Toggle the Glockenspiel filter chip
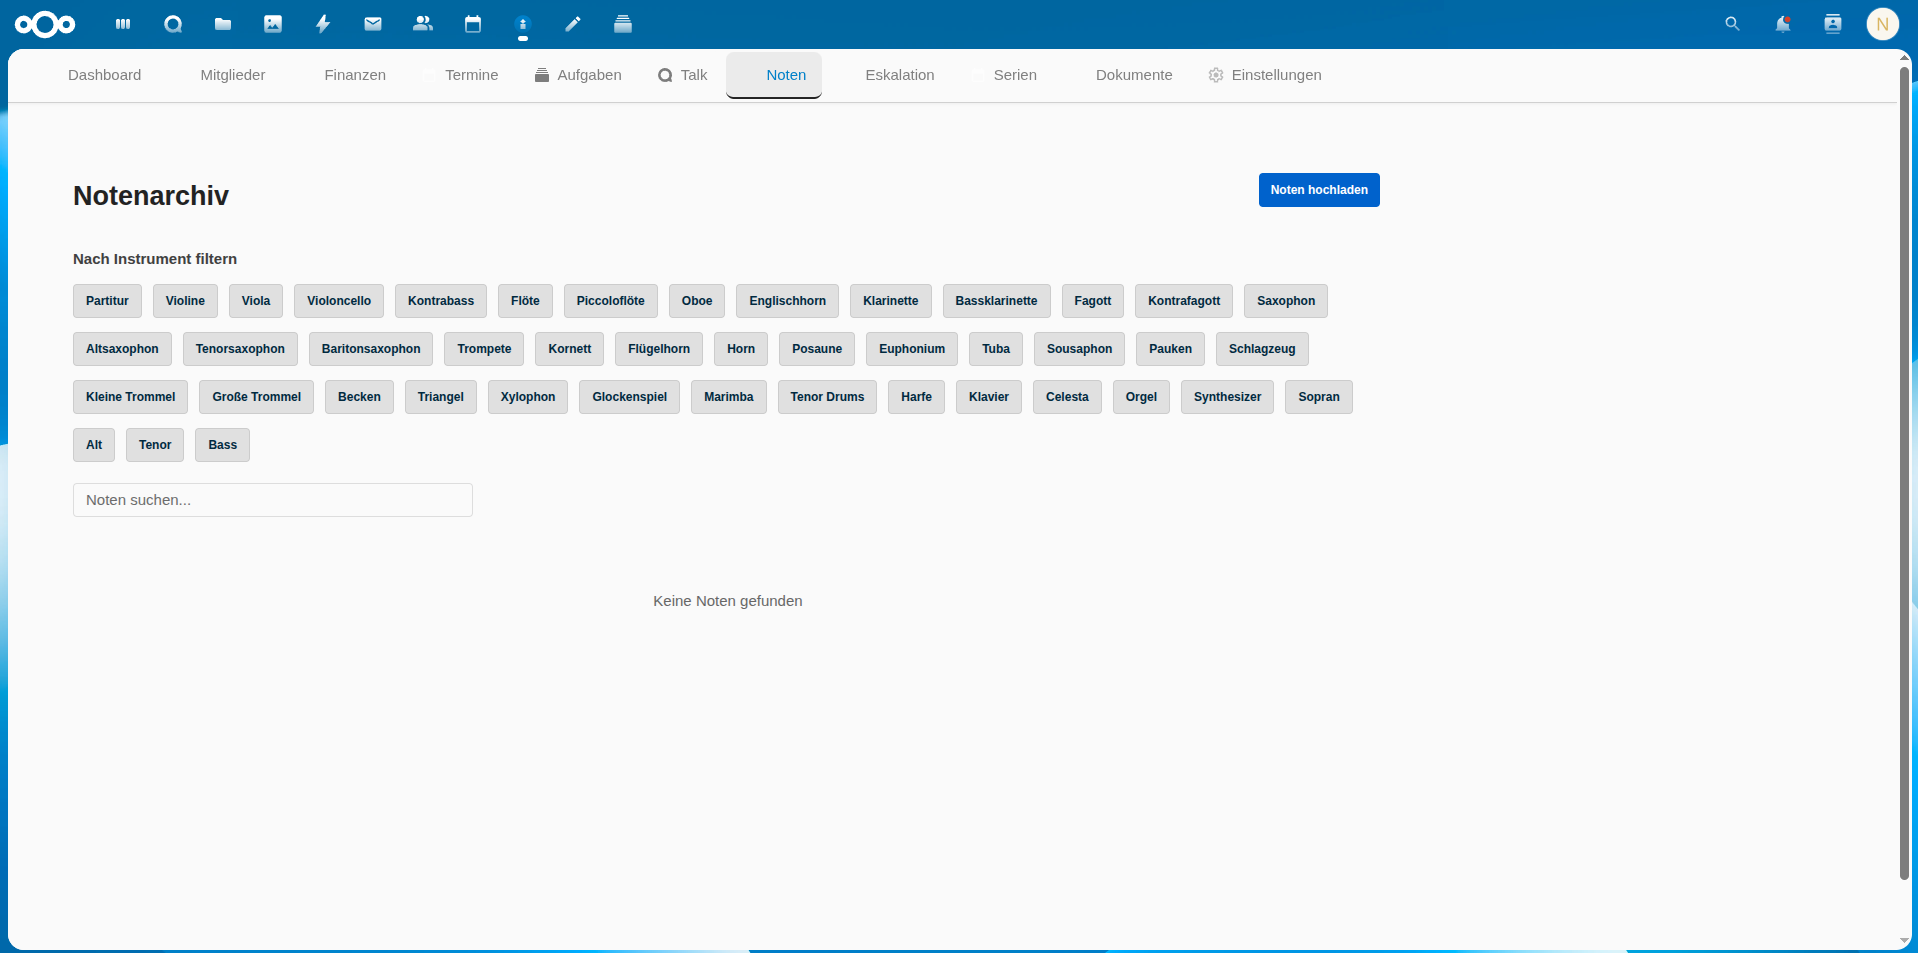This screenshot has width=1918, height=953. [x=629, y=397]
